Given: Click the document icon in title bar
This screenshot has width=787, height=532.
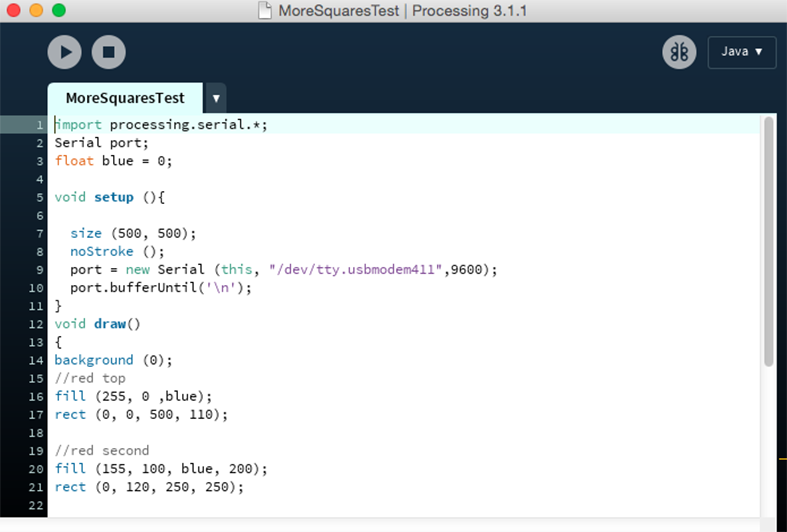Looking at the screenshot, I should (265, 11).
